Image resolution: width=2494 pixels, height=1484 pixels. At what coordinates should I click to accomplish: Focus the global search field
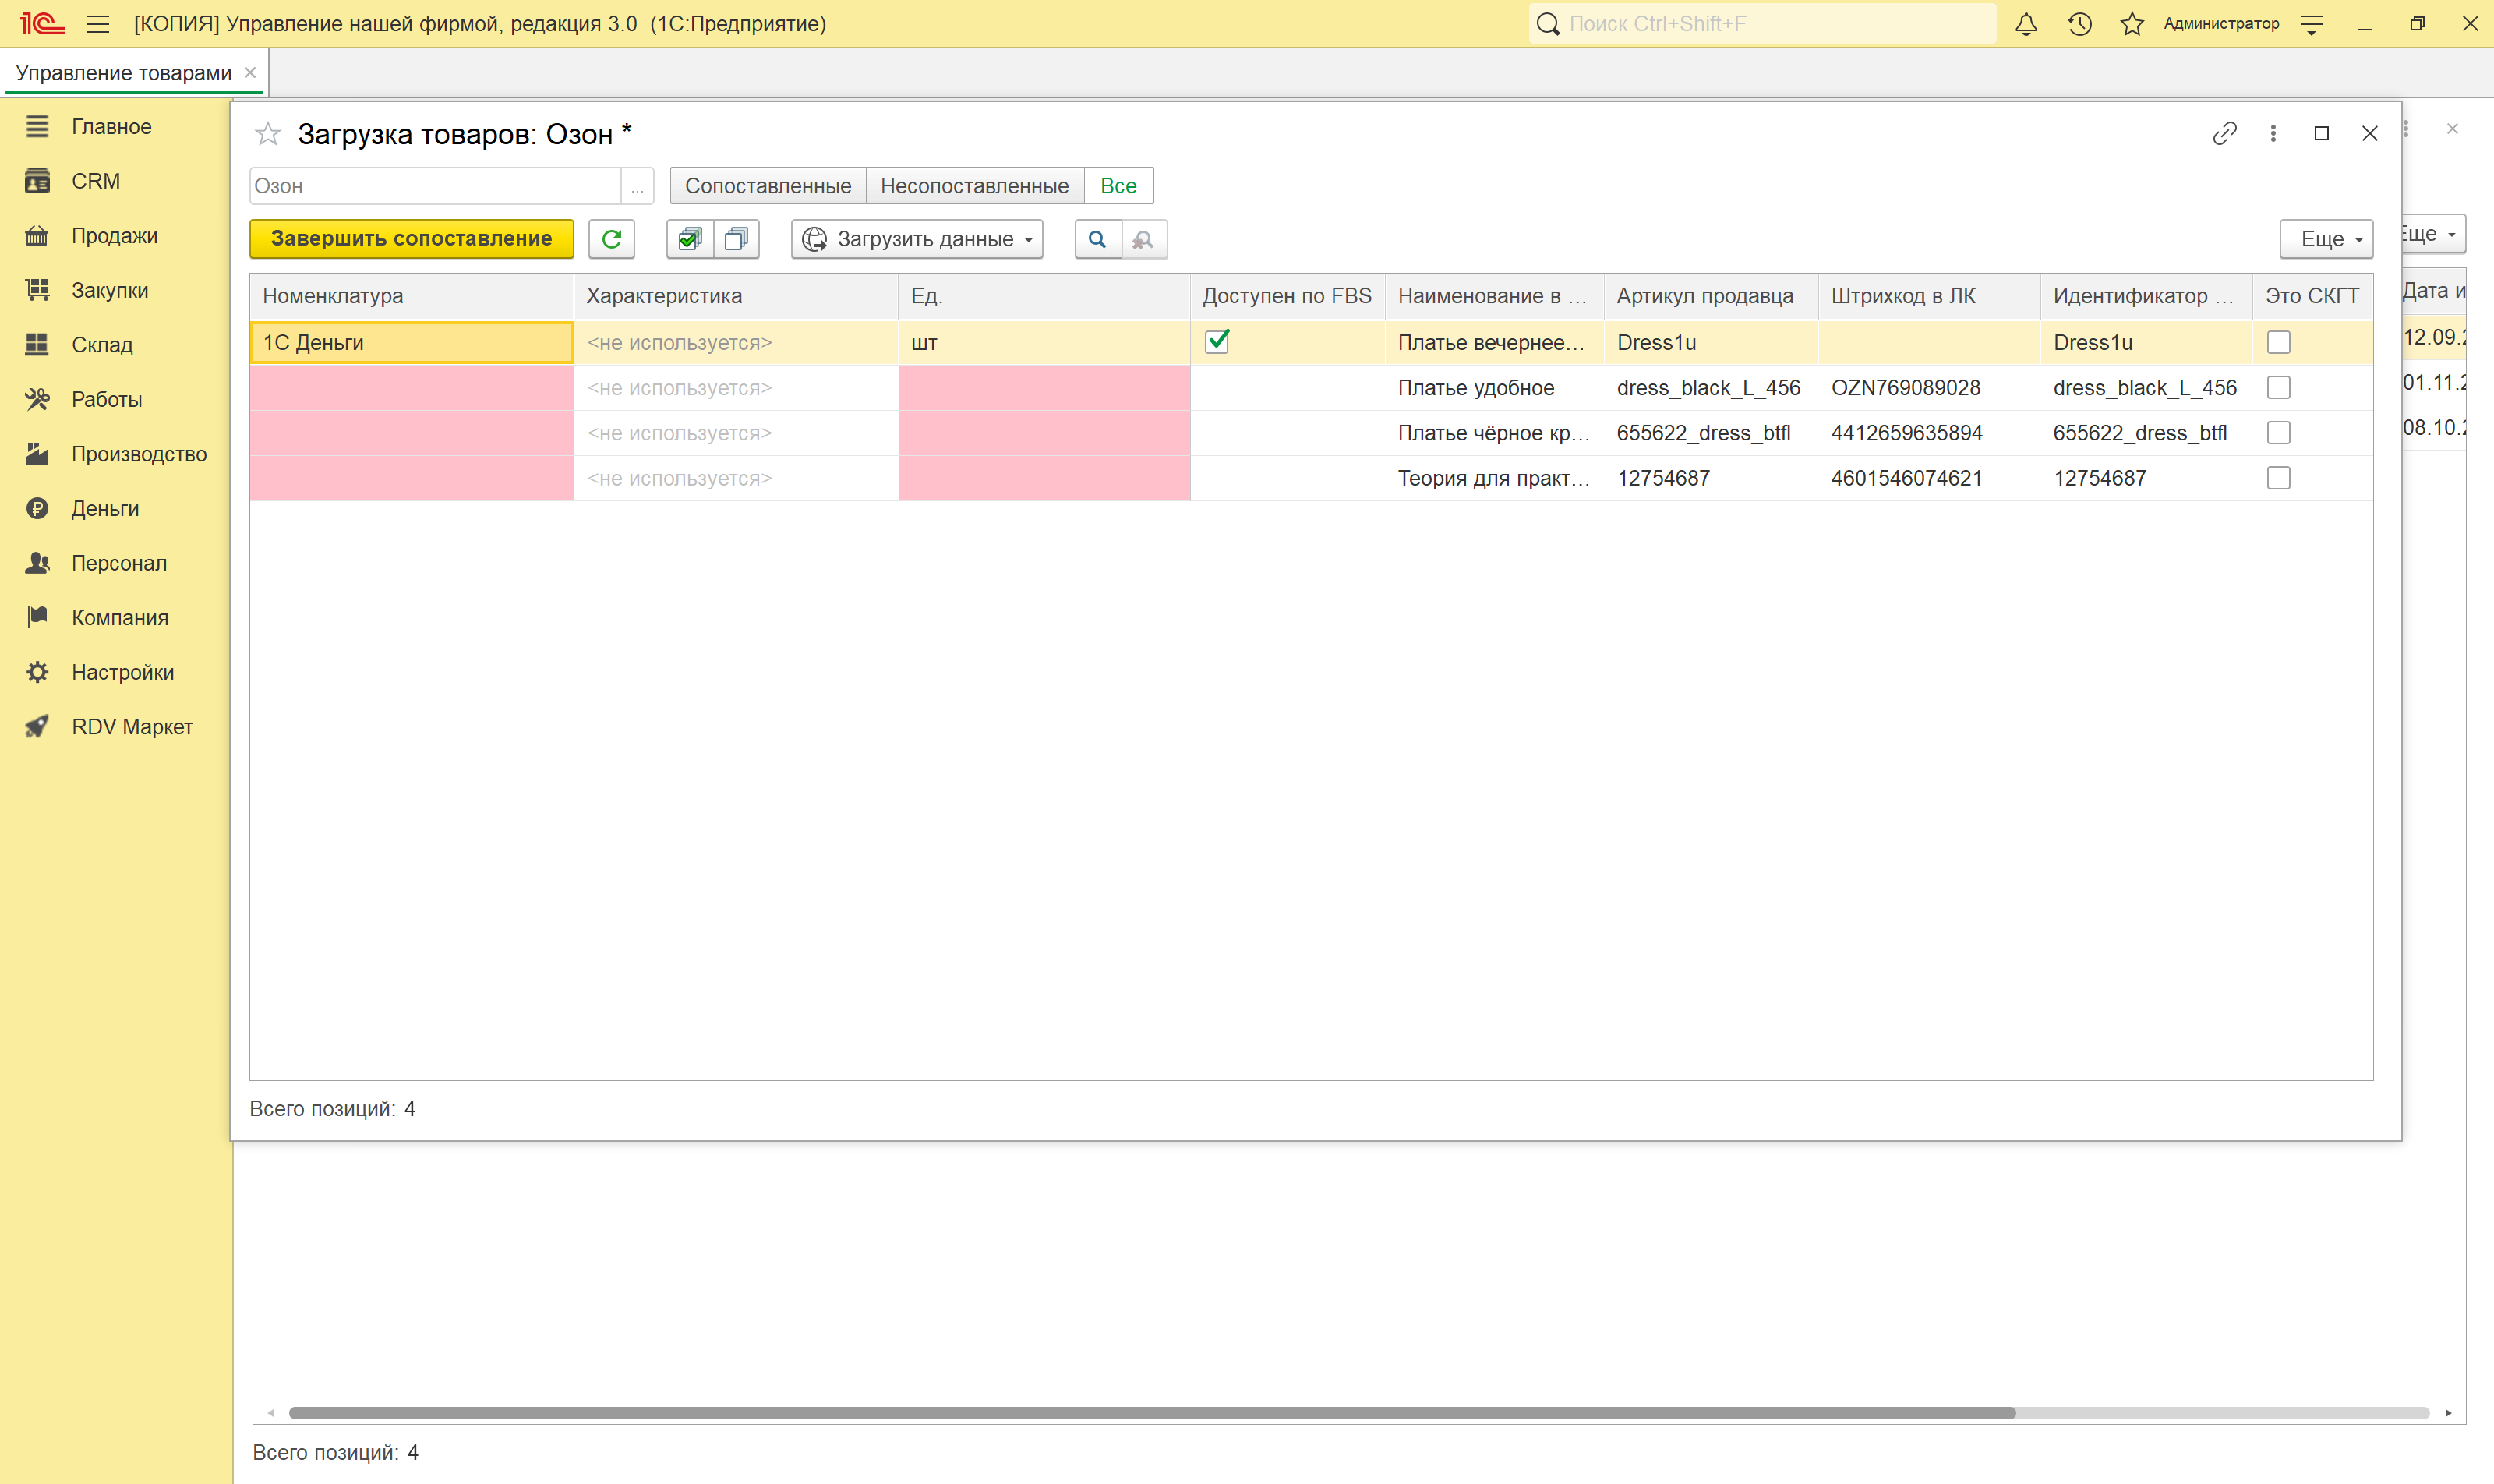click(x=1763, y=24)
